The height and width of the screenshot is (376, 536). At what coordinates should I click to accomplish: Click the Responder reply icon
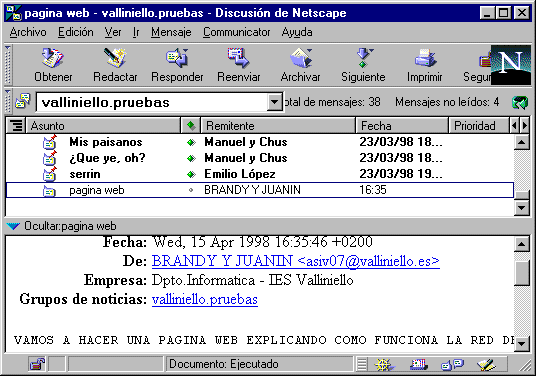point(177,57)
